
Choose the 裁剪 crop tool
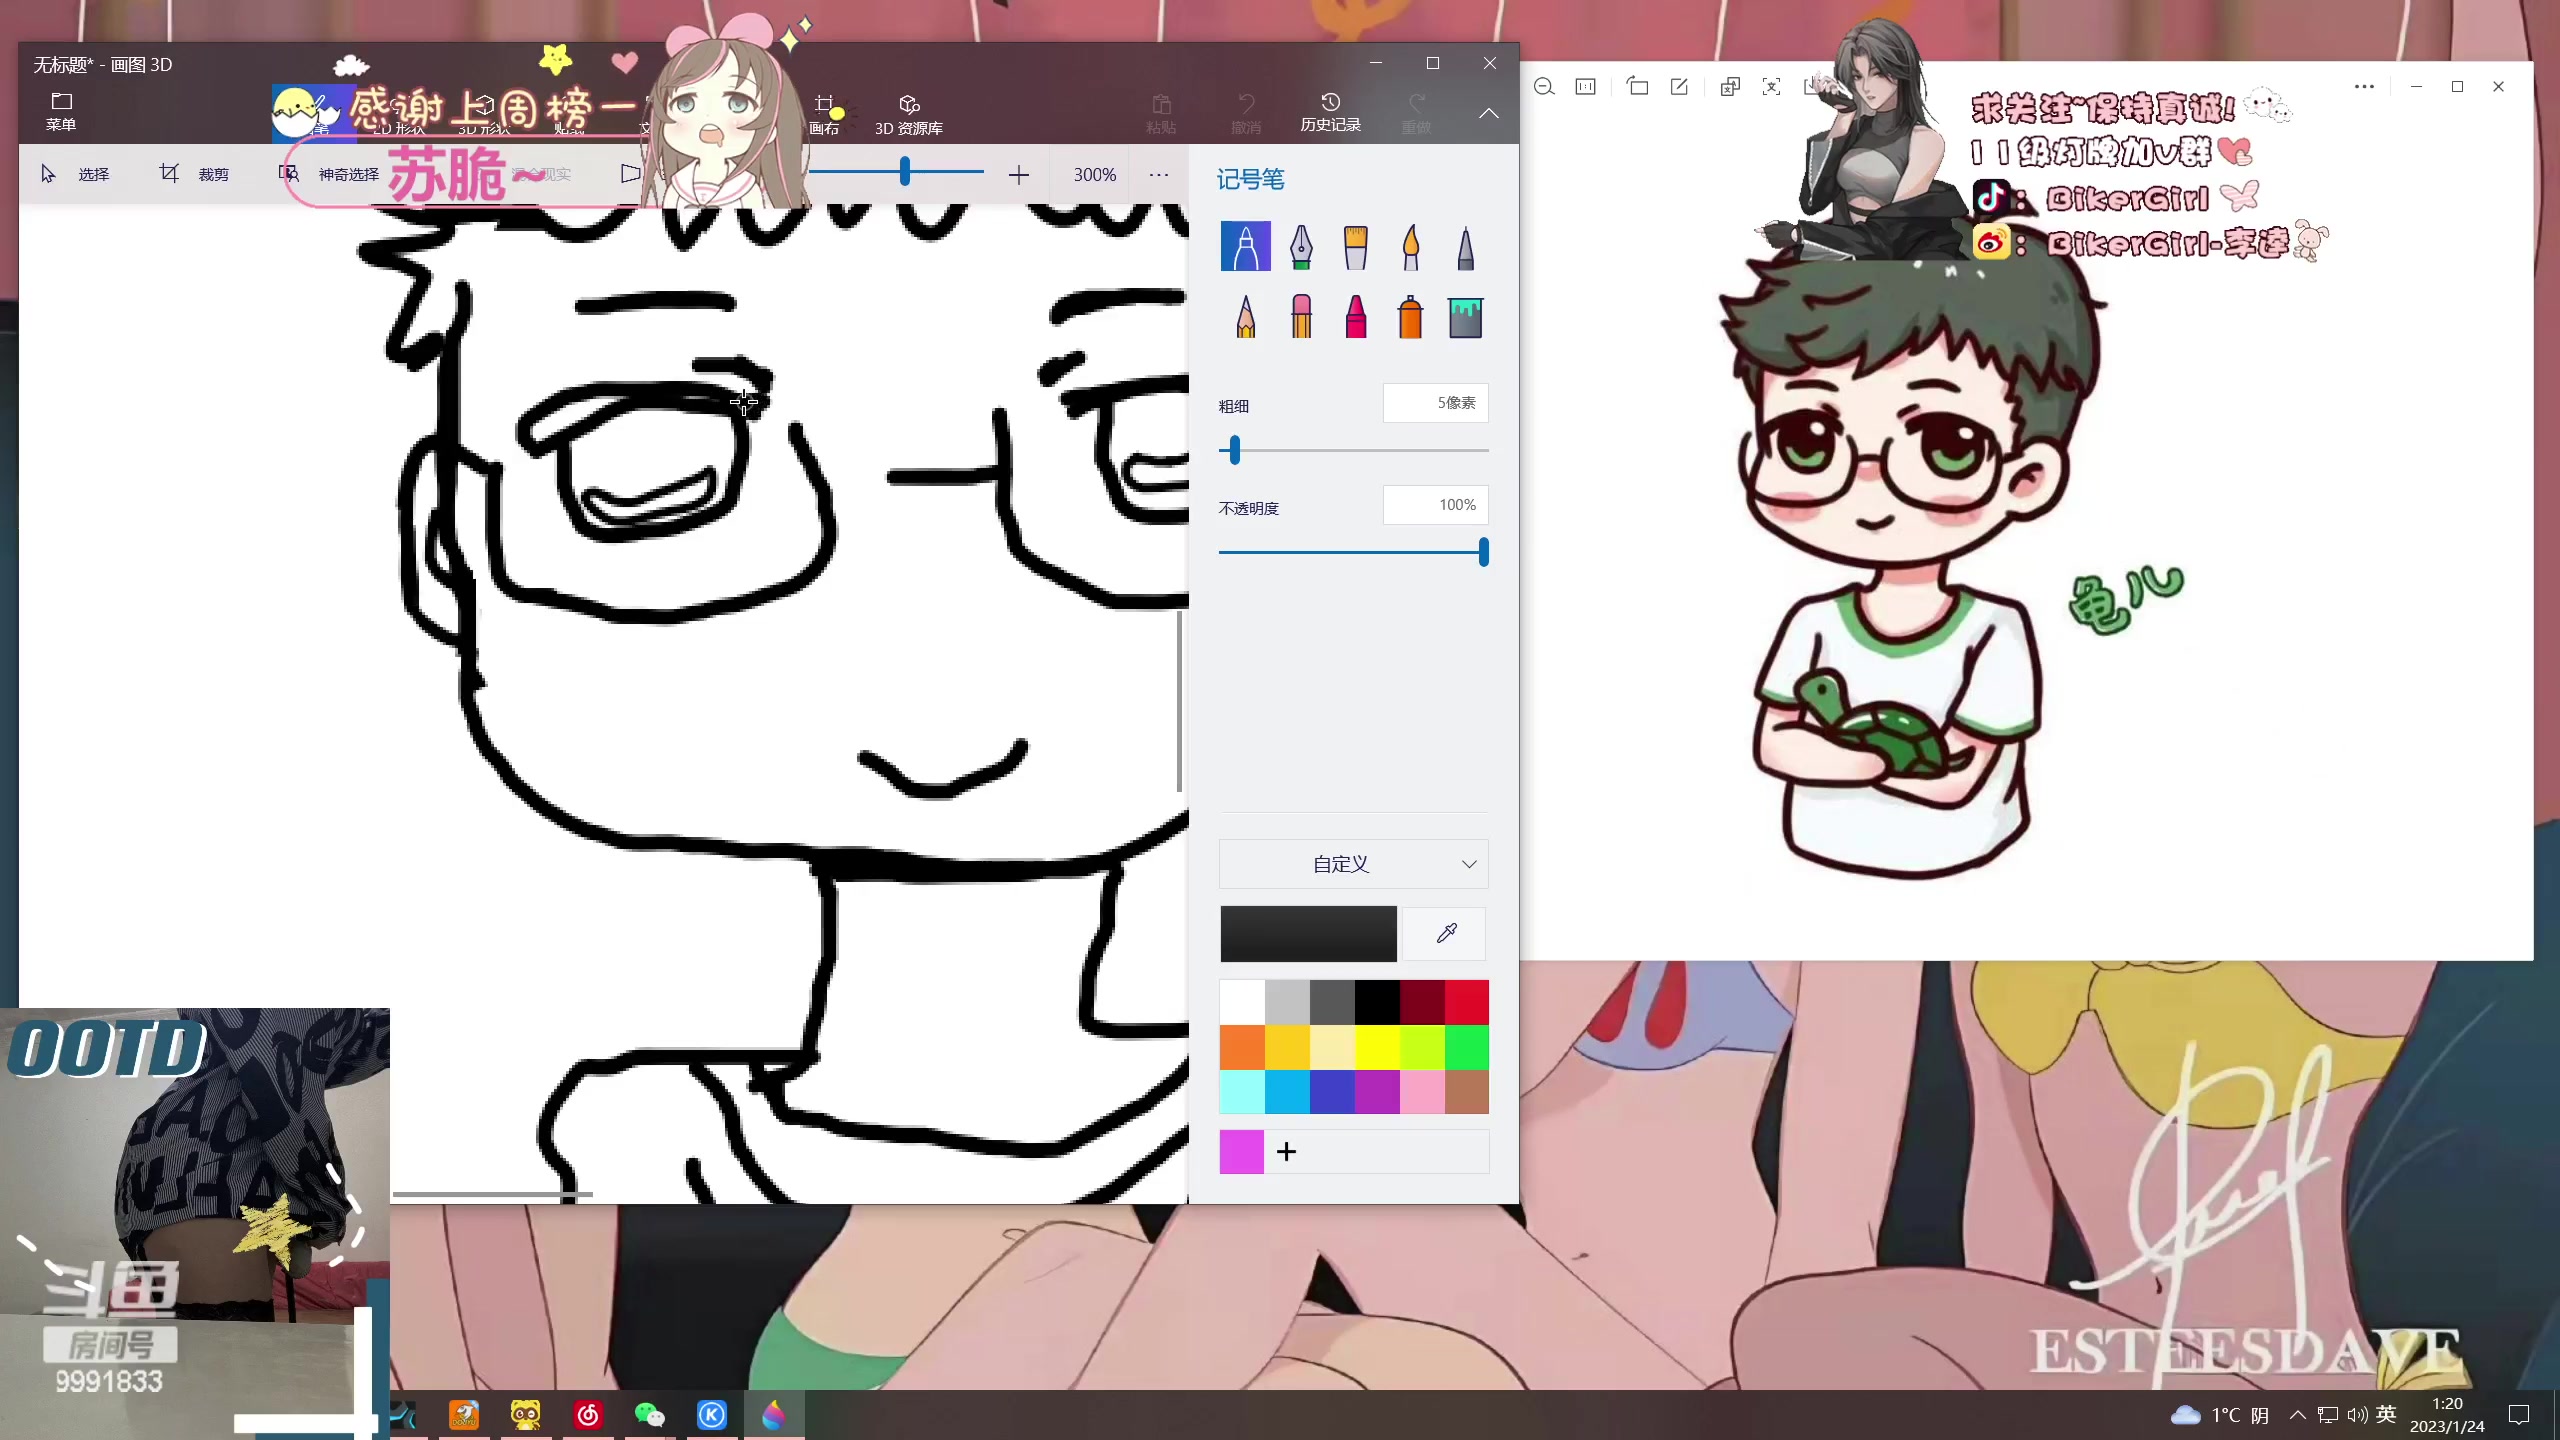click(x=194, y=174)
